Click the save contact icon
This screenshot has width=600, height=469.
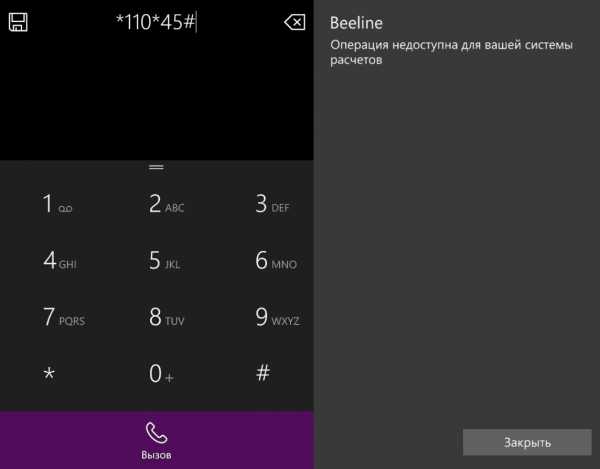[18, 21]
